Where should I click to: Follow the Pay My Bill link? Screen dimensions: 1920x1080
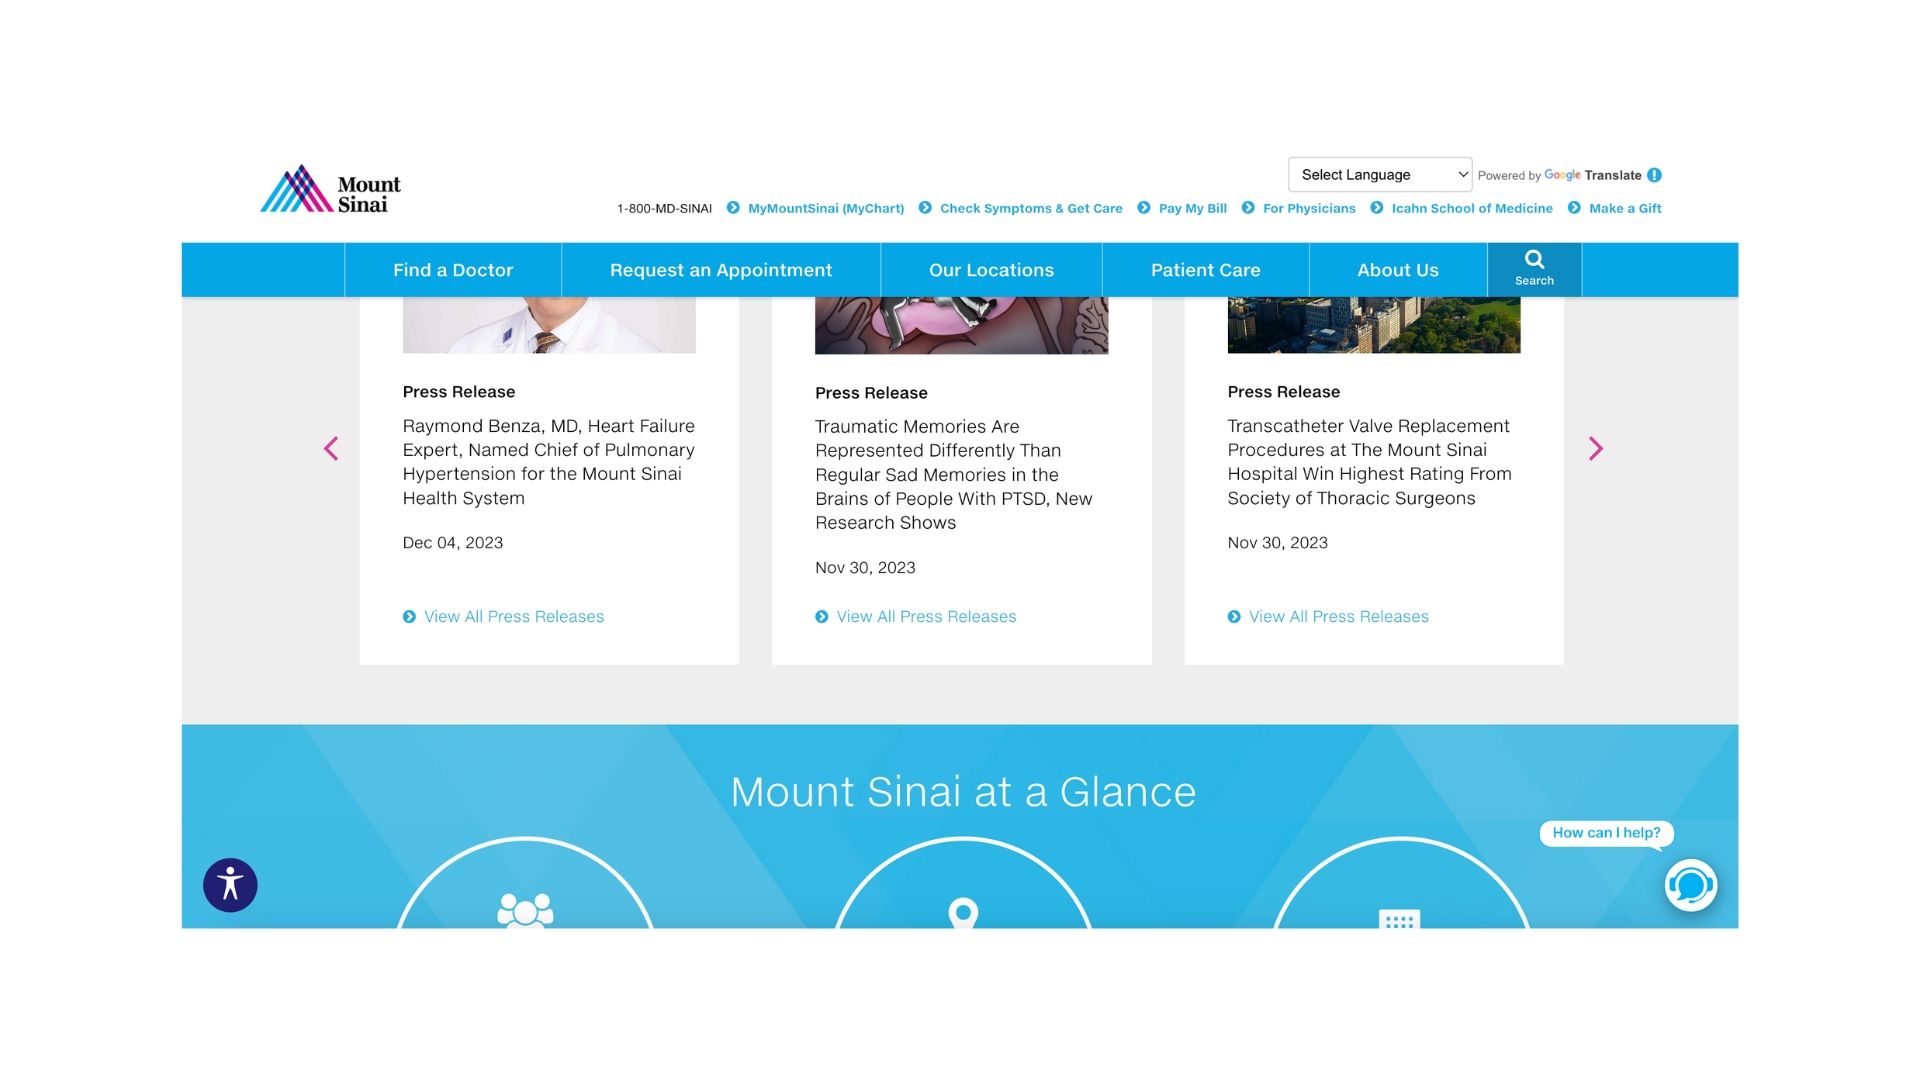click(1193, 208)
